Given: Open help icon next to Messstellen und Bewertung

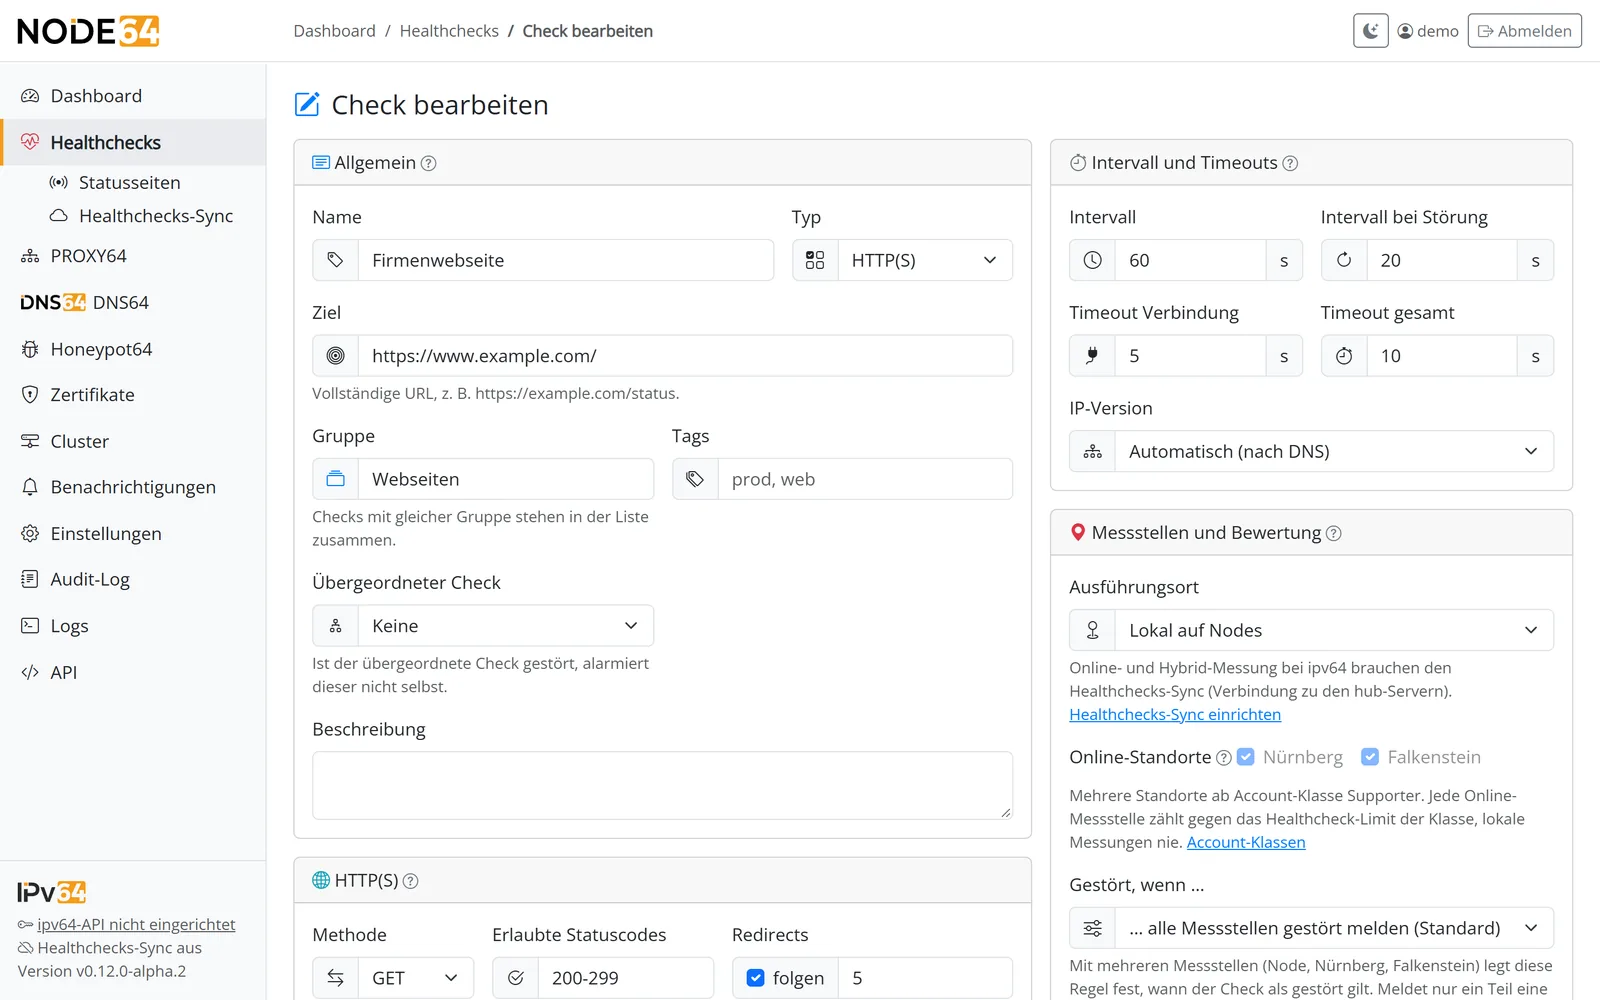Looking at the screenshot, I should click(1333, 534).
